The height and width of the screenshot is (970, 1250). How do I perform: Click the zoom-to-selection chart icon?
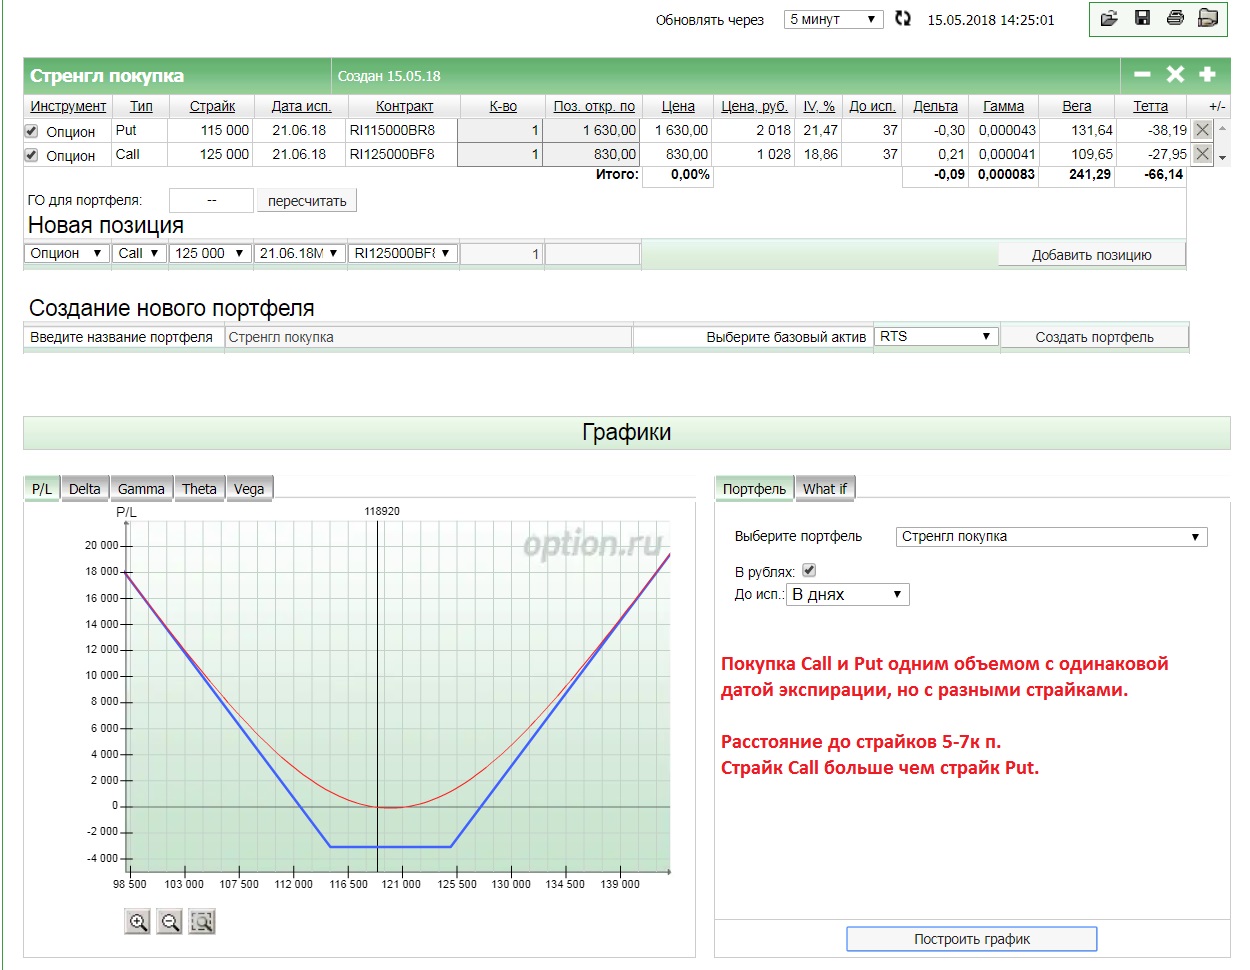[202, 922]
